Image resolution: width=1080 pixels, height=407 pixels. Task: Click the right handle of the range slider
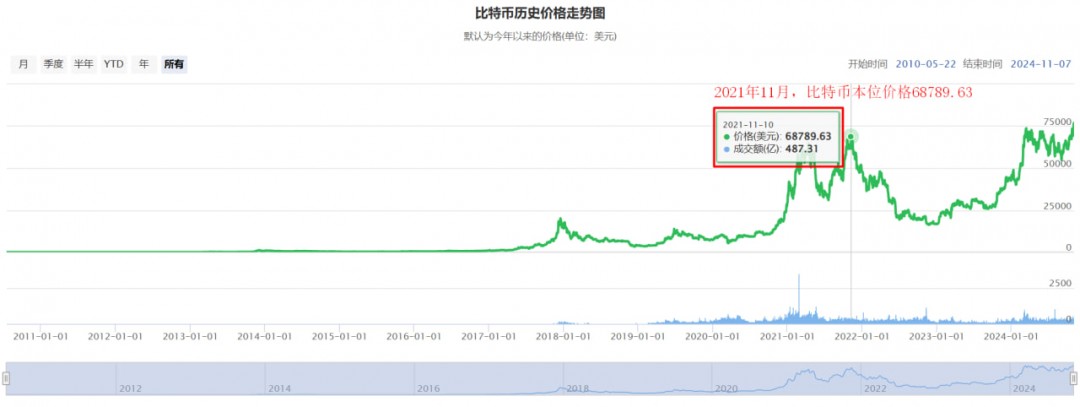click(1073, 378)
